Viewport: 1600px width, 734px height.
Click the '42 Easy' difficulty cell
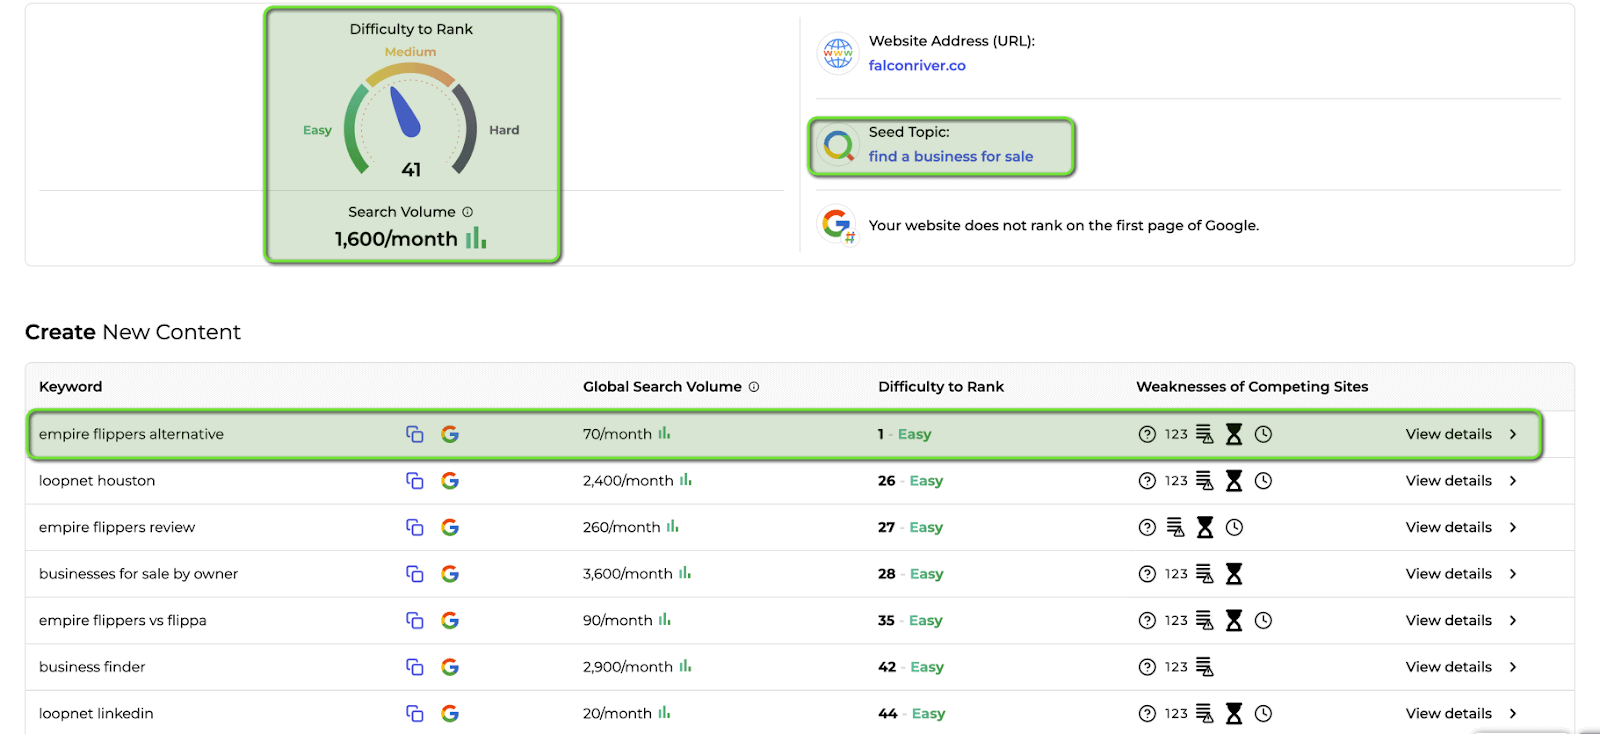coord(911,667)
